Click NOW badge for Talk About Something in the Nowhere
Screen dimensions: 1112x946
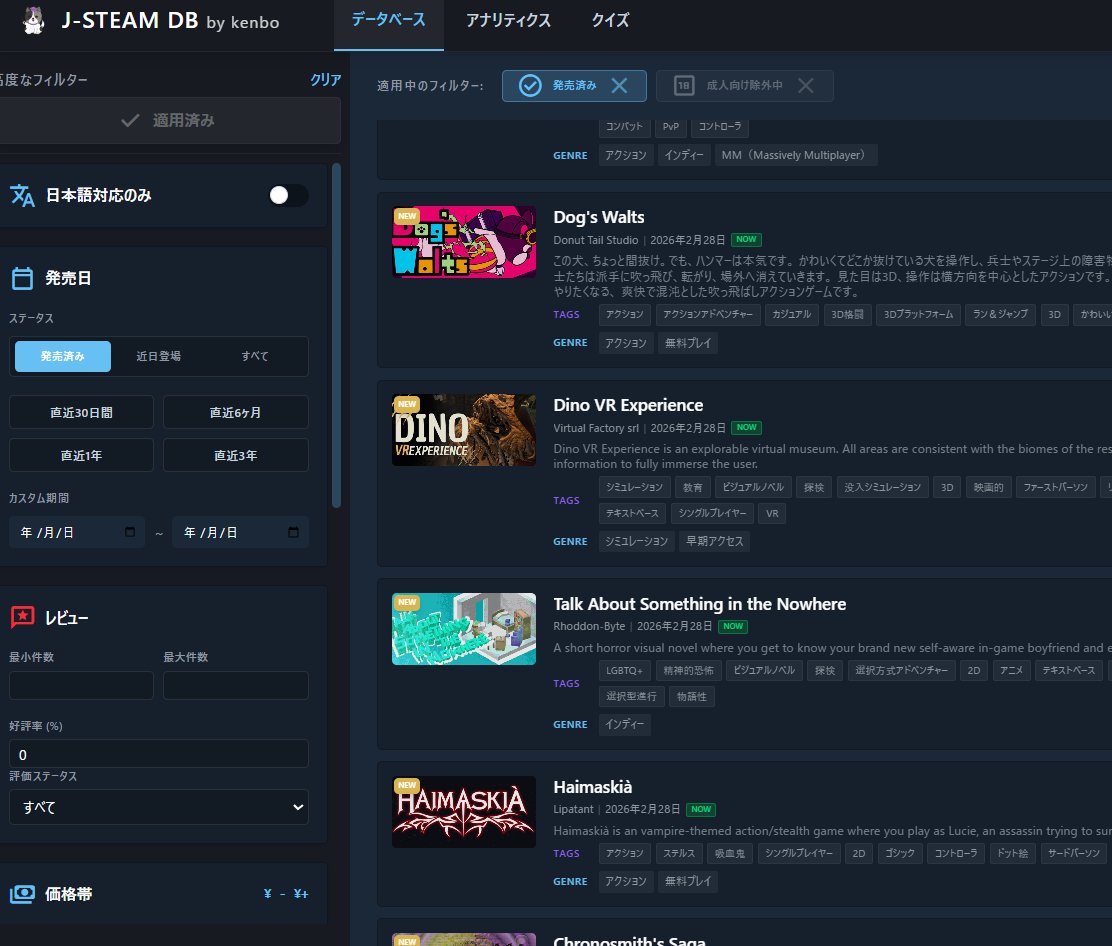click(733, 626)
